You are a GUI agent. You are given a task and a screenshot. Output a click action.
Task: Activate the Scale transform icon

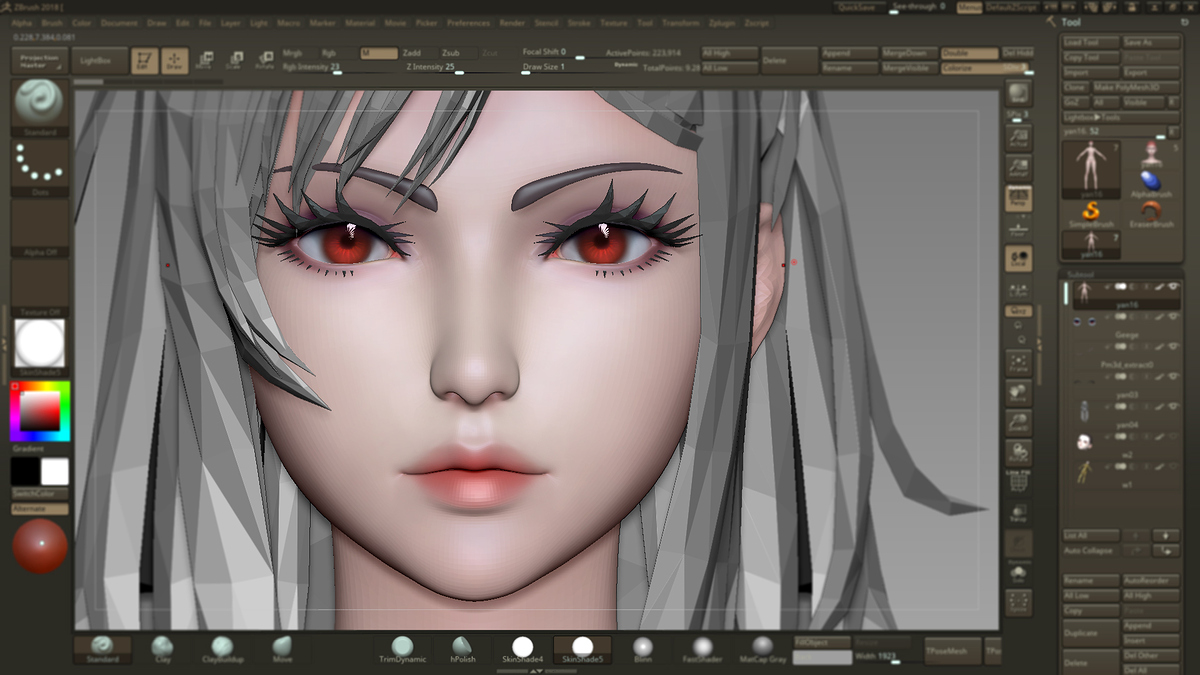coord(234,61)
